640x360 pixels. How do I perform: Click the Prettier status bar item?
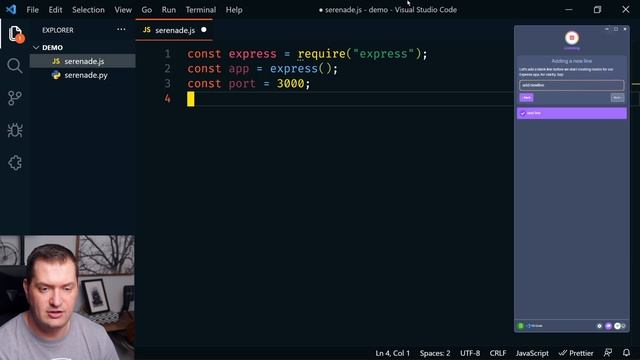coord(576,353)
